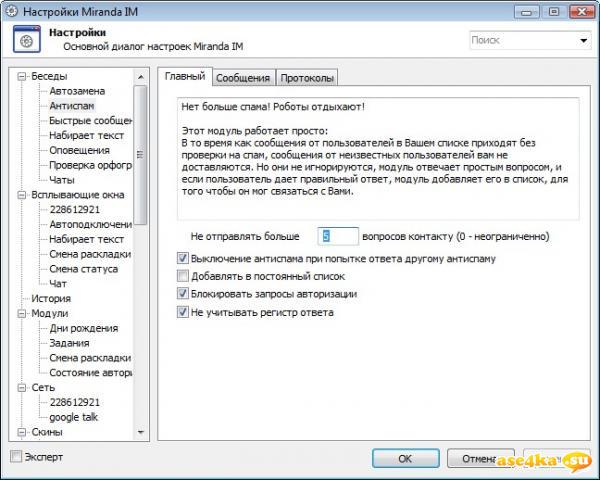The image size is (600, 480).
Task: Select 'Смена статуса' tree item
Action: (x=83, y=269)
